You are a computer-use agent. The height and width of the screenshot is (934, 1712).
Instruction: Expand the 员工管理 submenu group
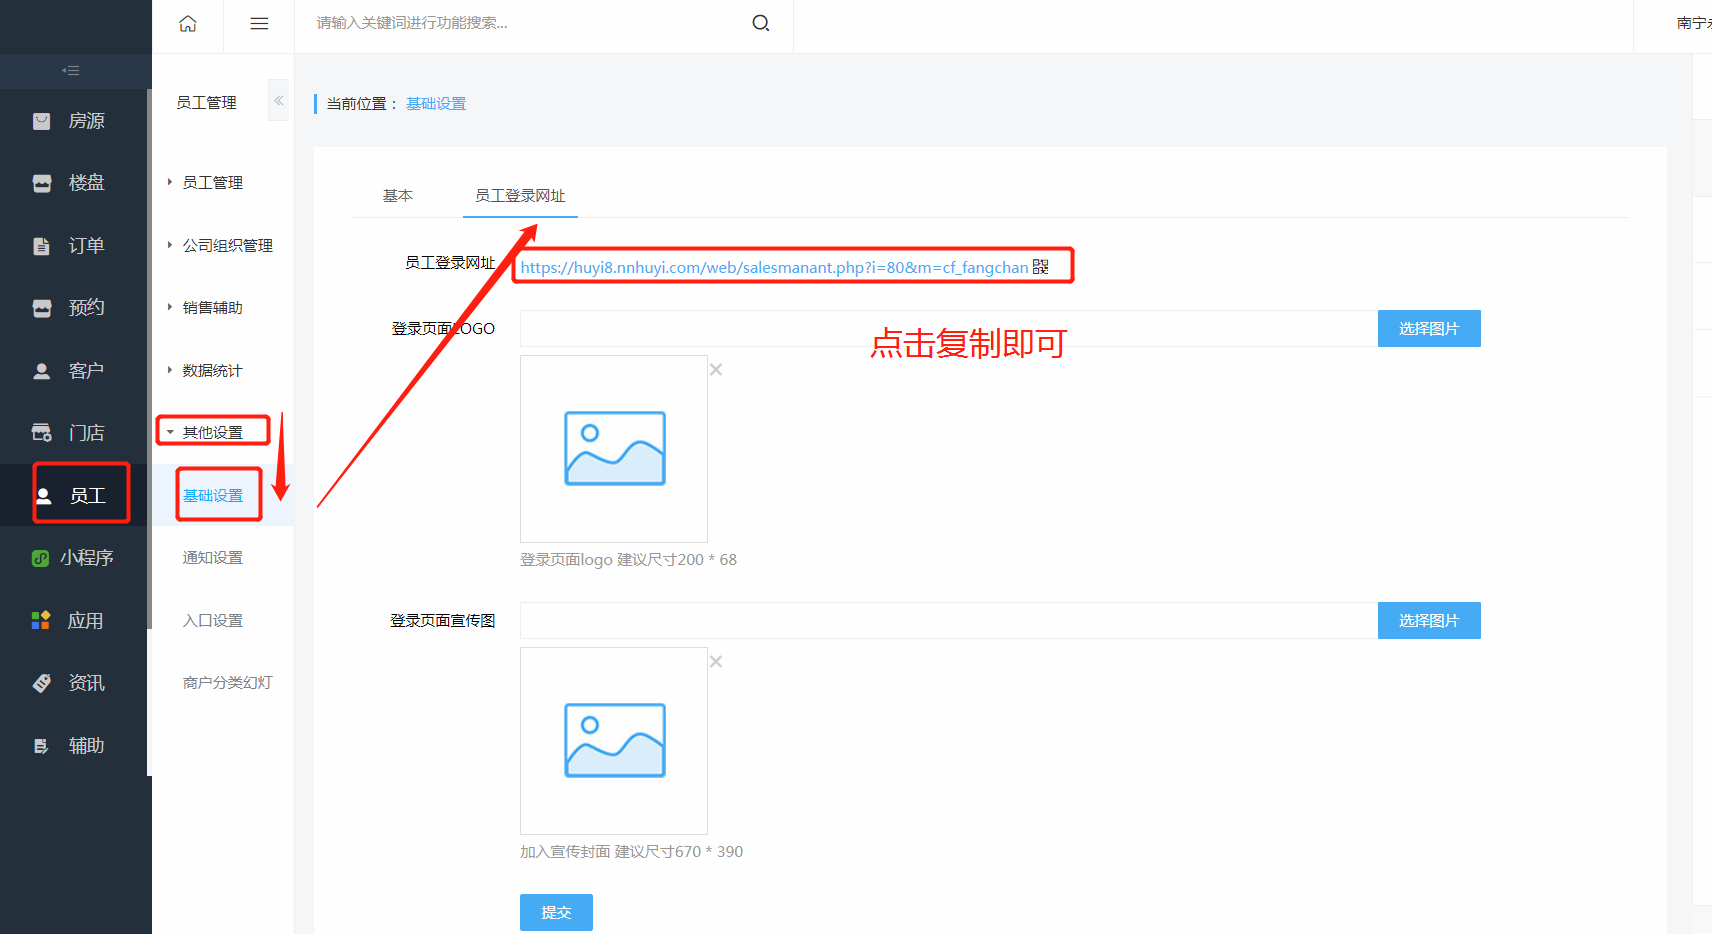tap(213, 183)
